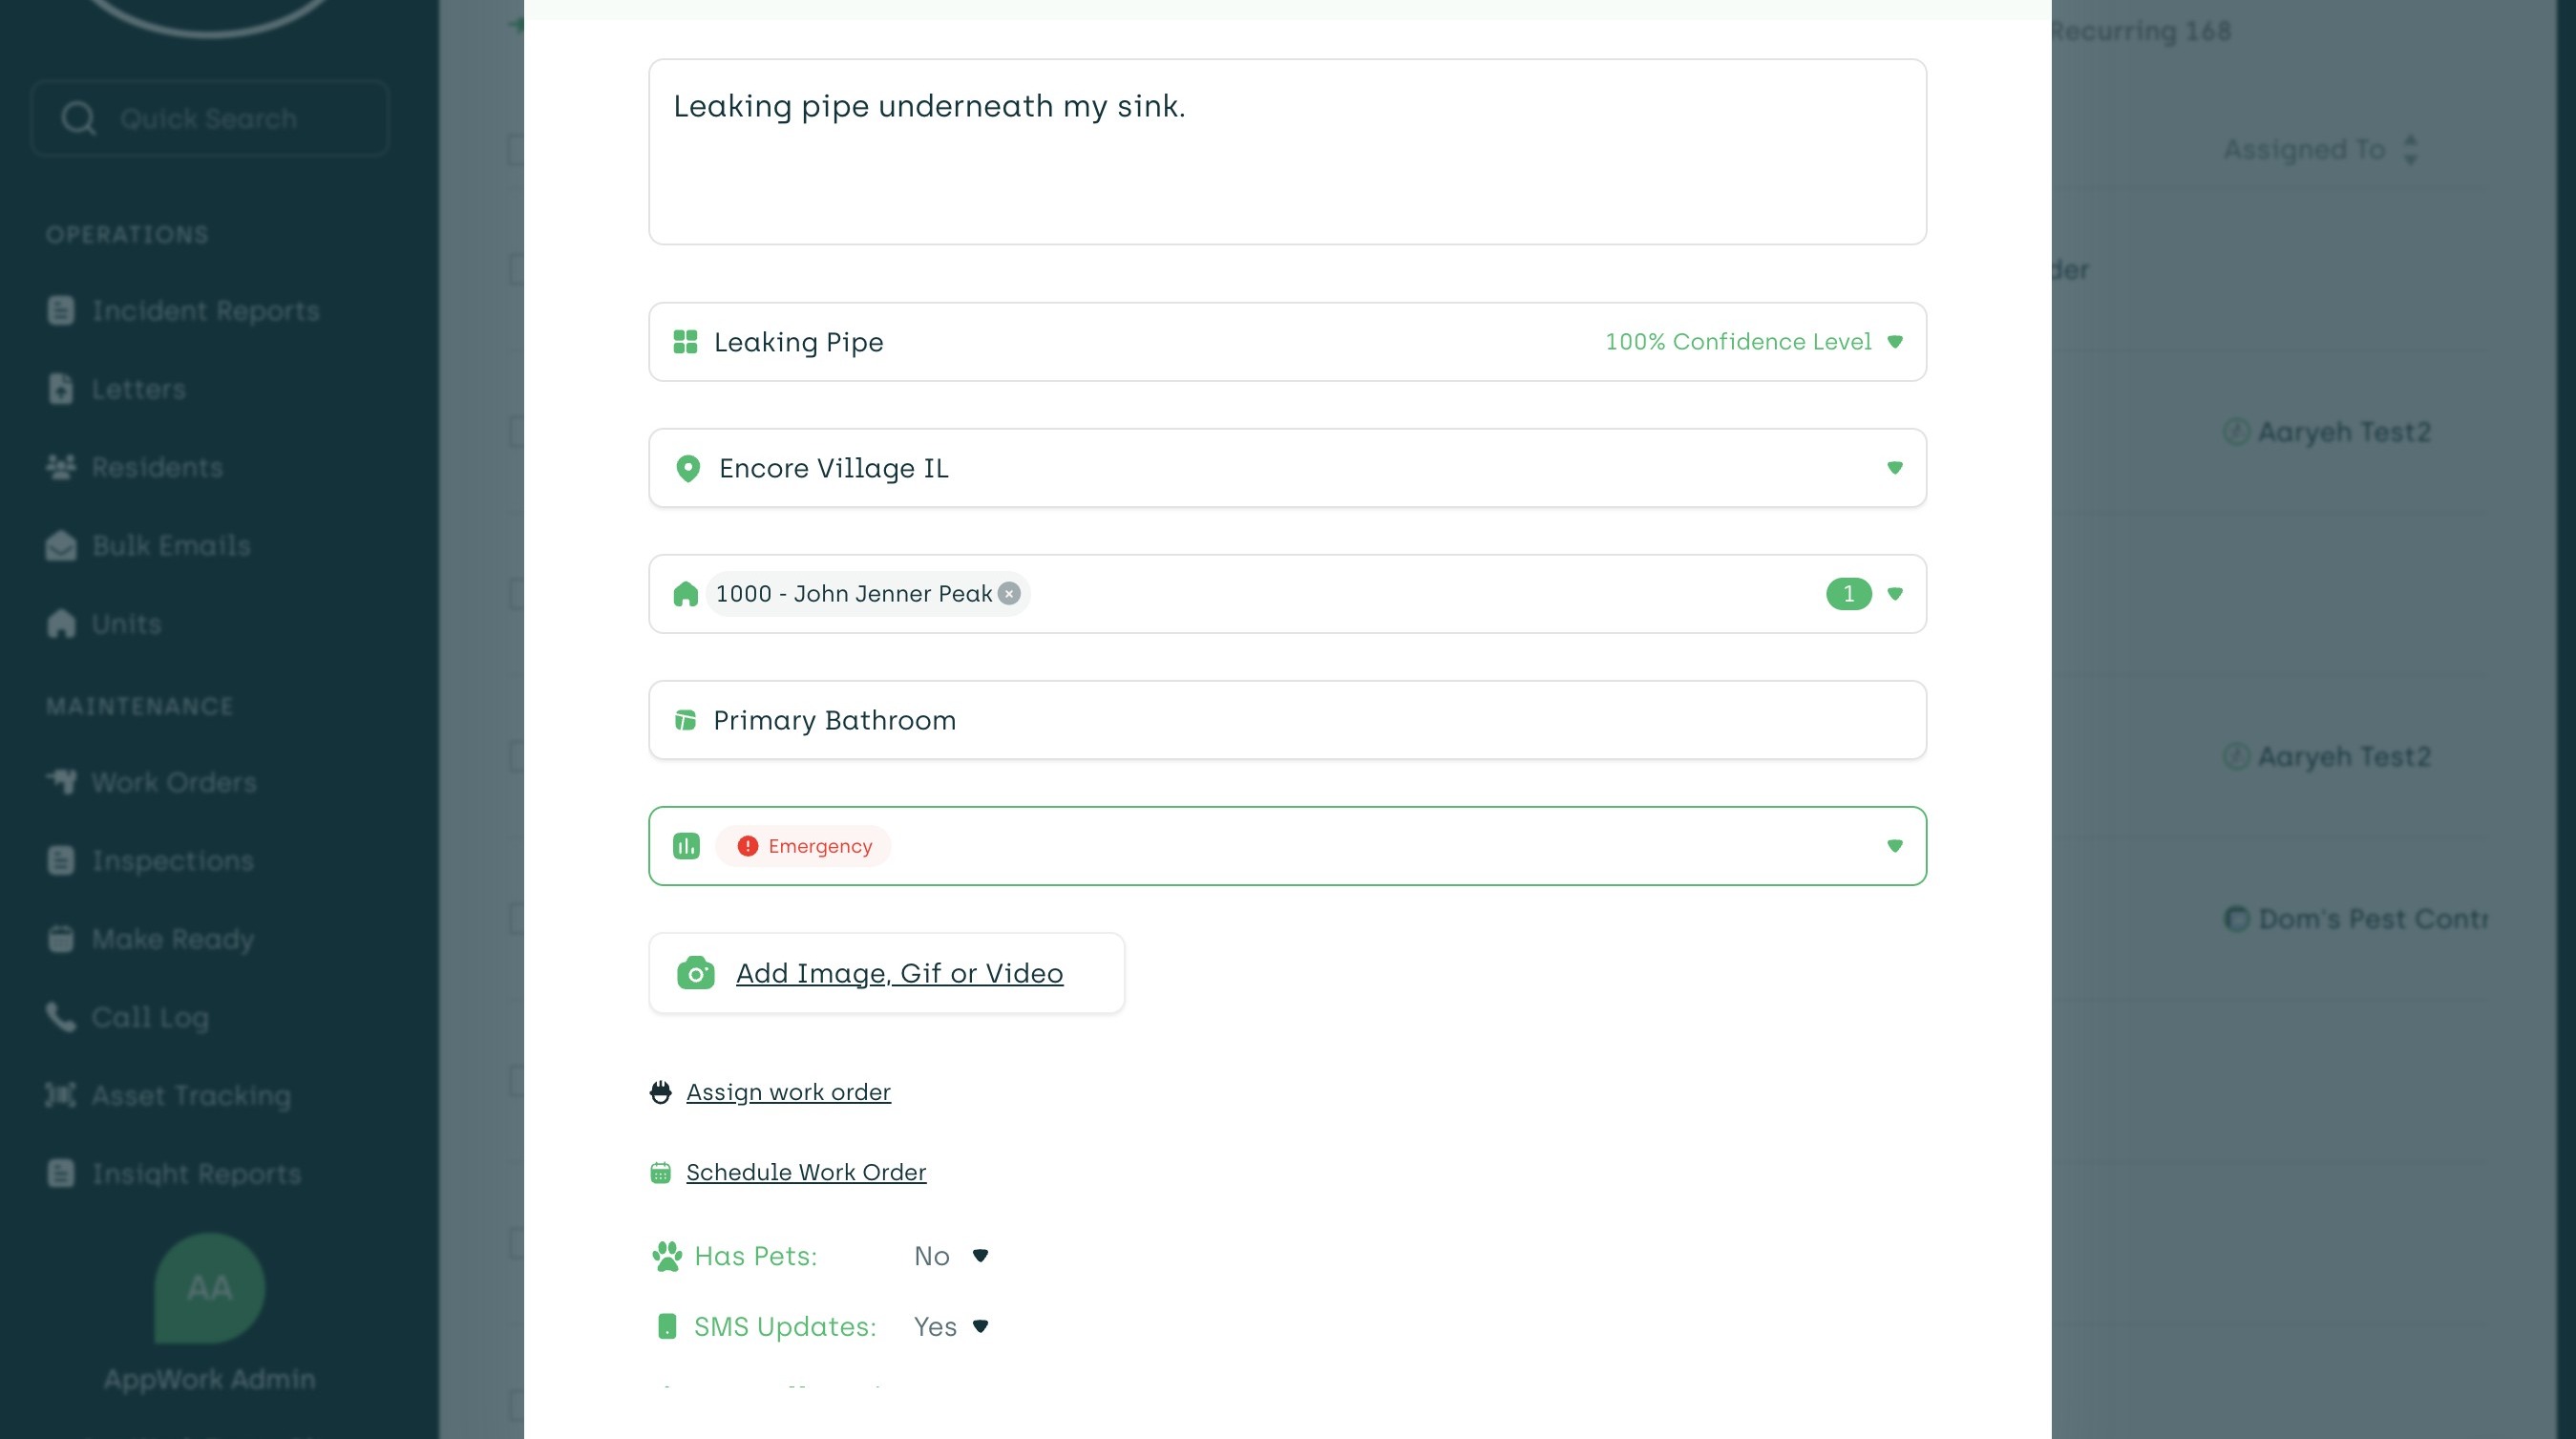Click the camera icon for adding media

(695, 973)
